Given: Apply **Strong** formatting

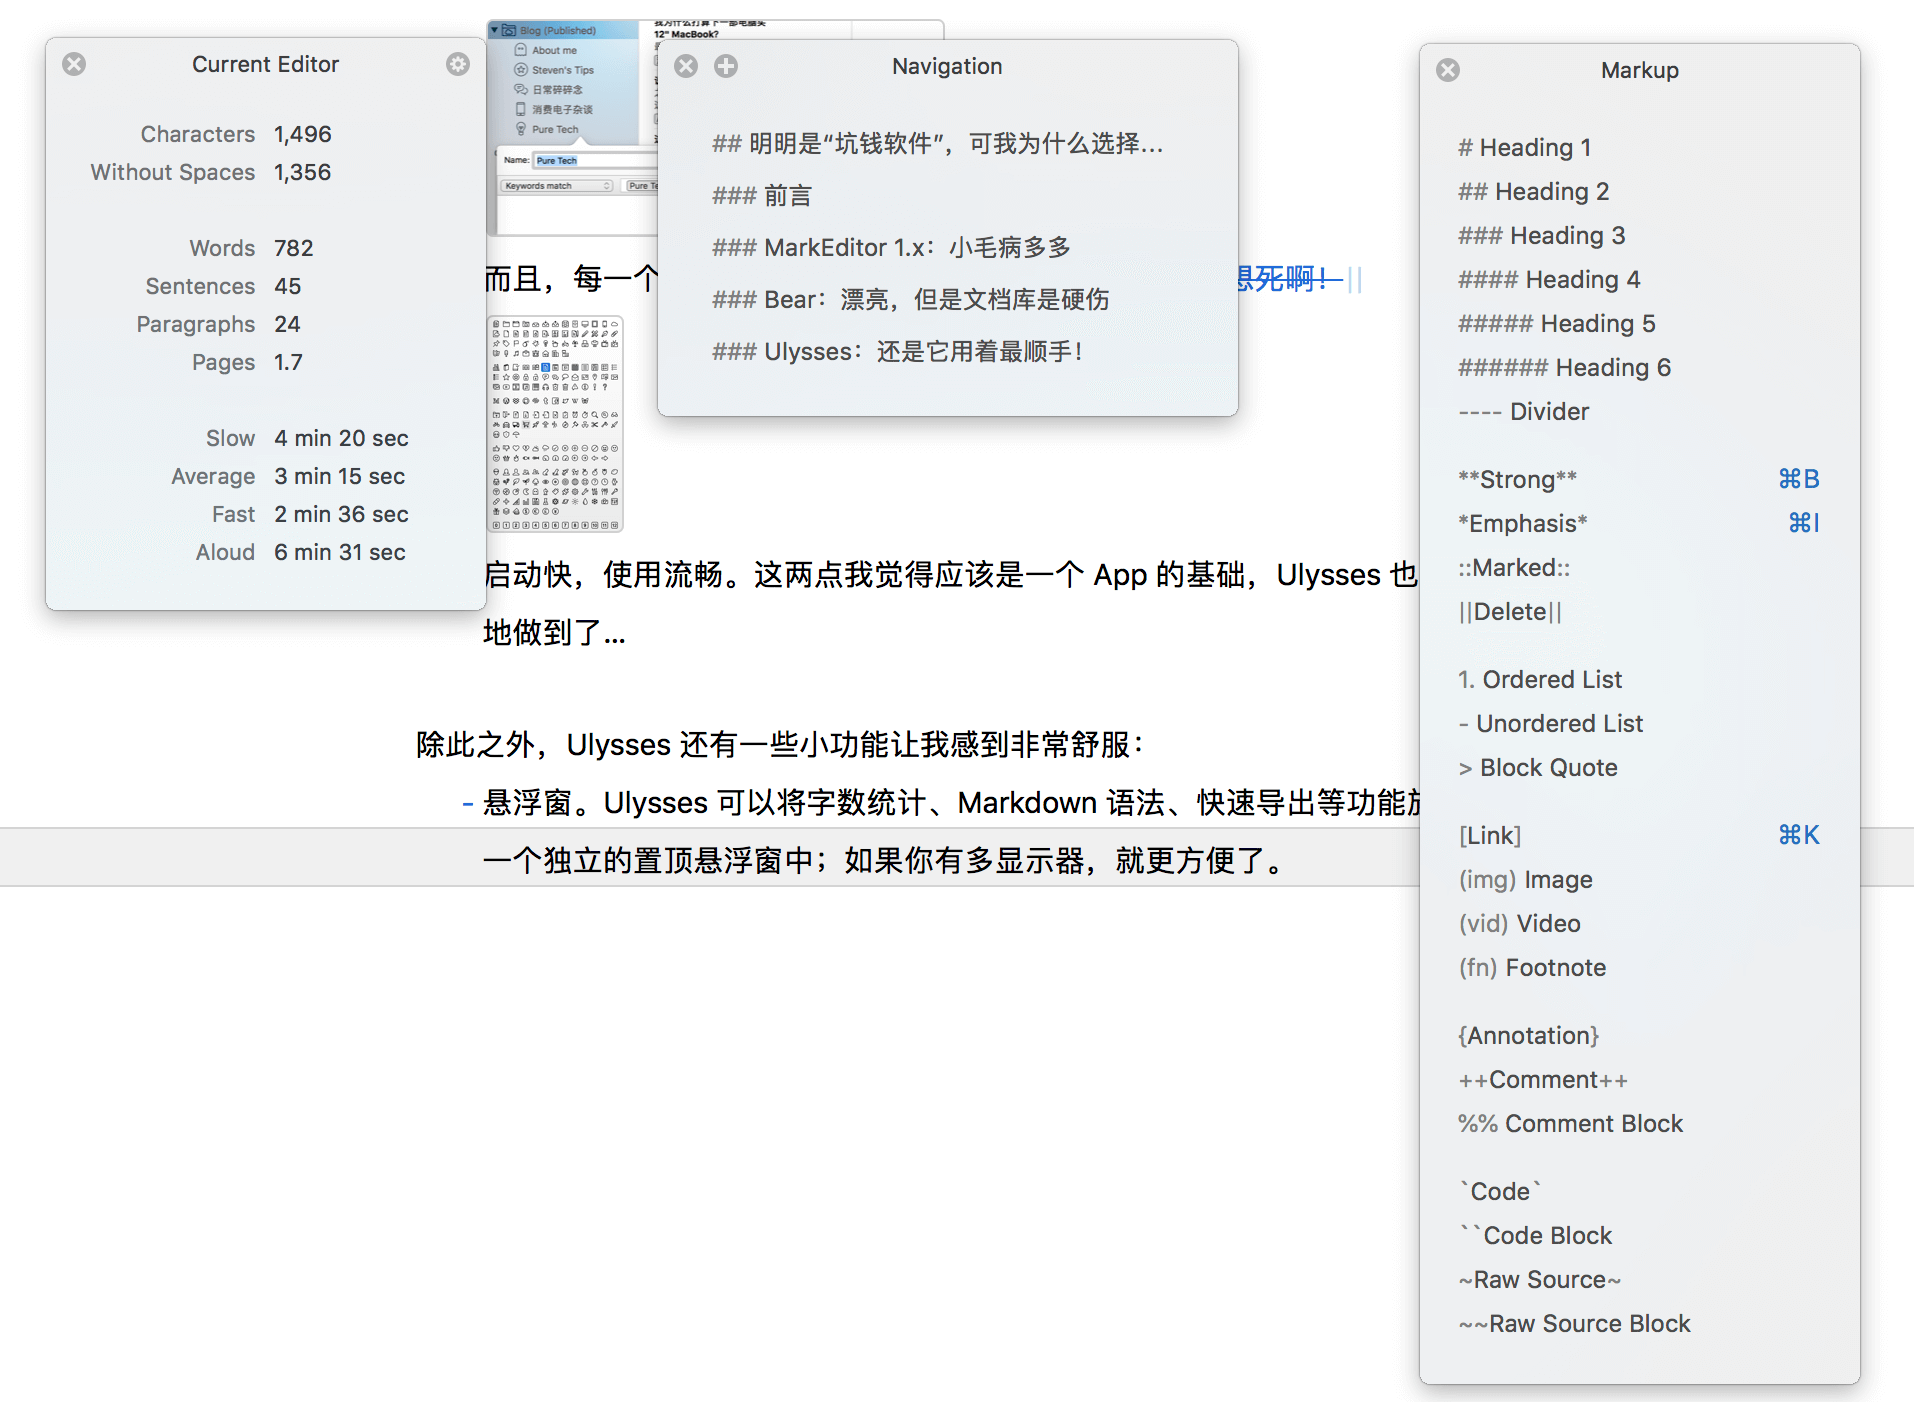Looking at the screenshot, I should [x=1518, y=480].
